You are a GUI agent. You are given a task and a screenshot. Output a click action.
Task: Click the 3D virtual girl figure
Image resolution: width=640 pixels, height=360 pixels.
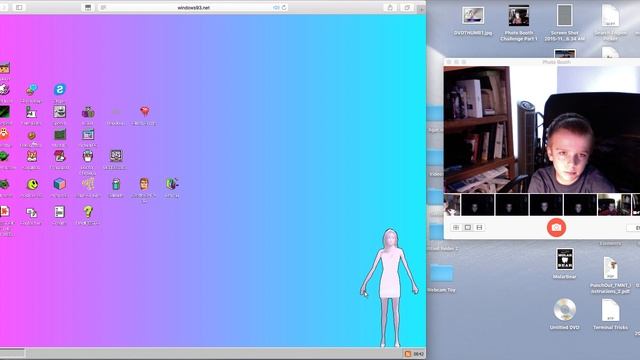tap(389, 288)
